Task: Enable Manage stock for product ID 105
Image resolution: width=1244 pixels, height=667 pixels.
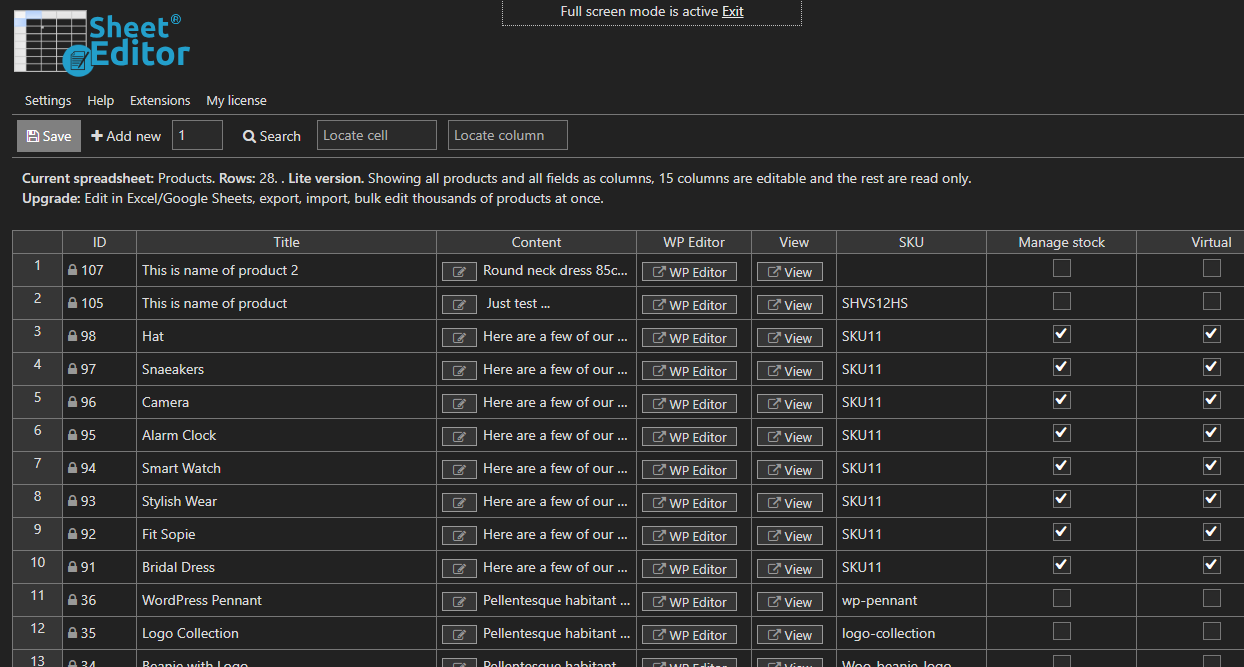Action: (x=1062, y=301)
